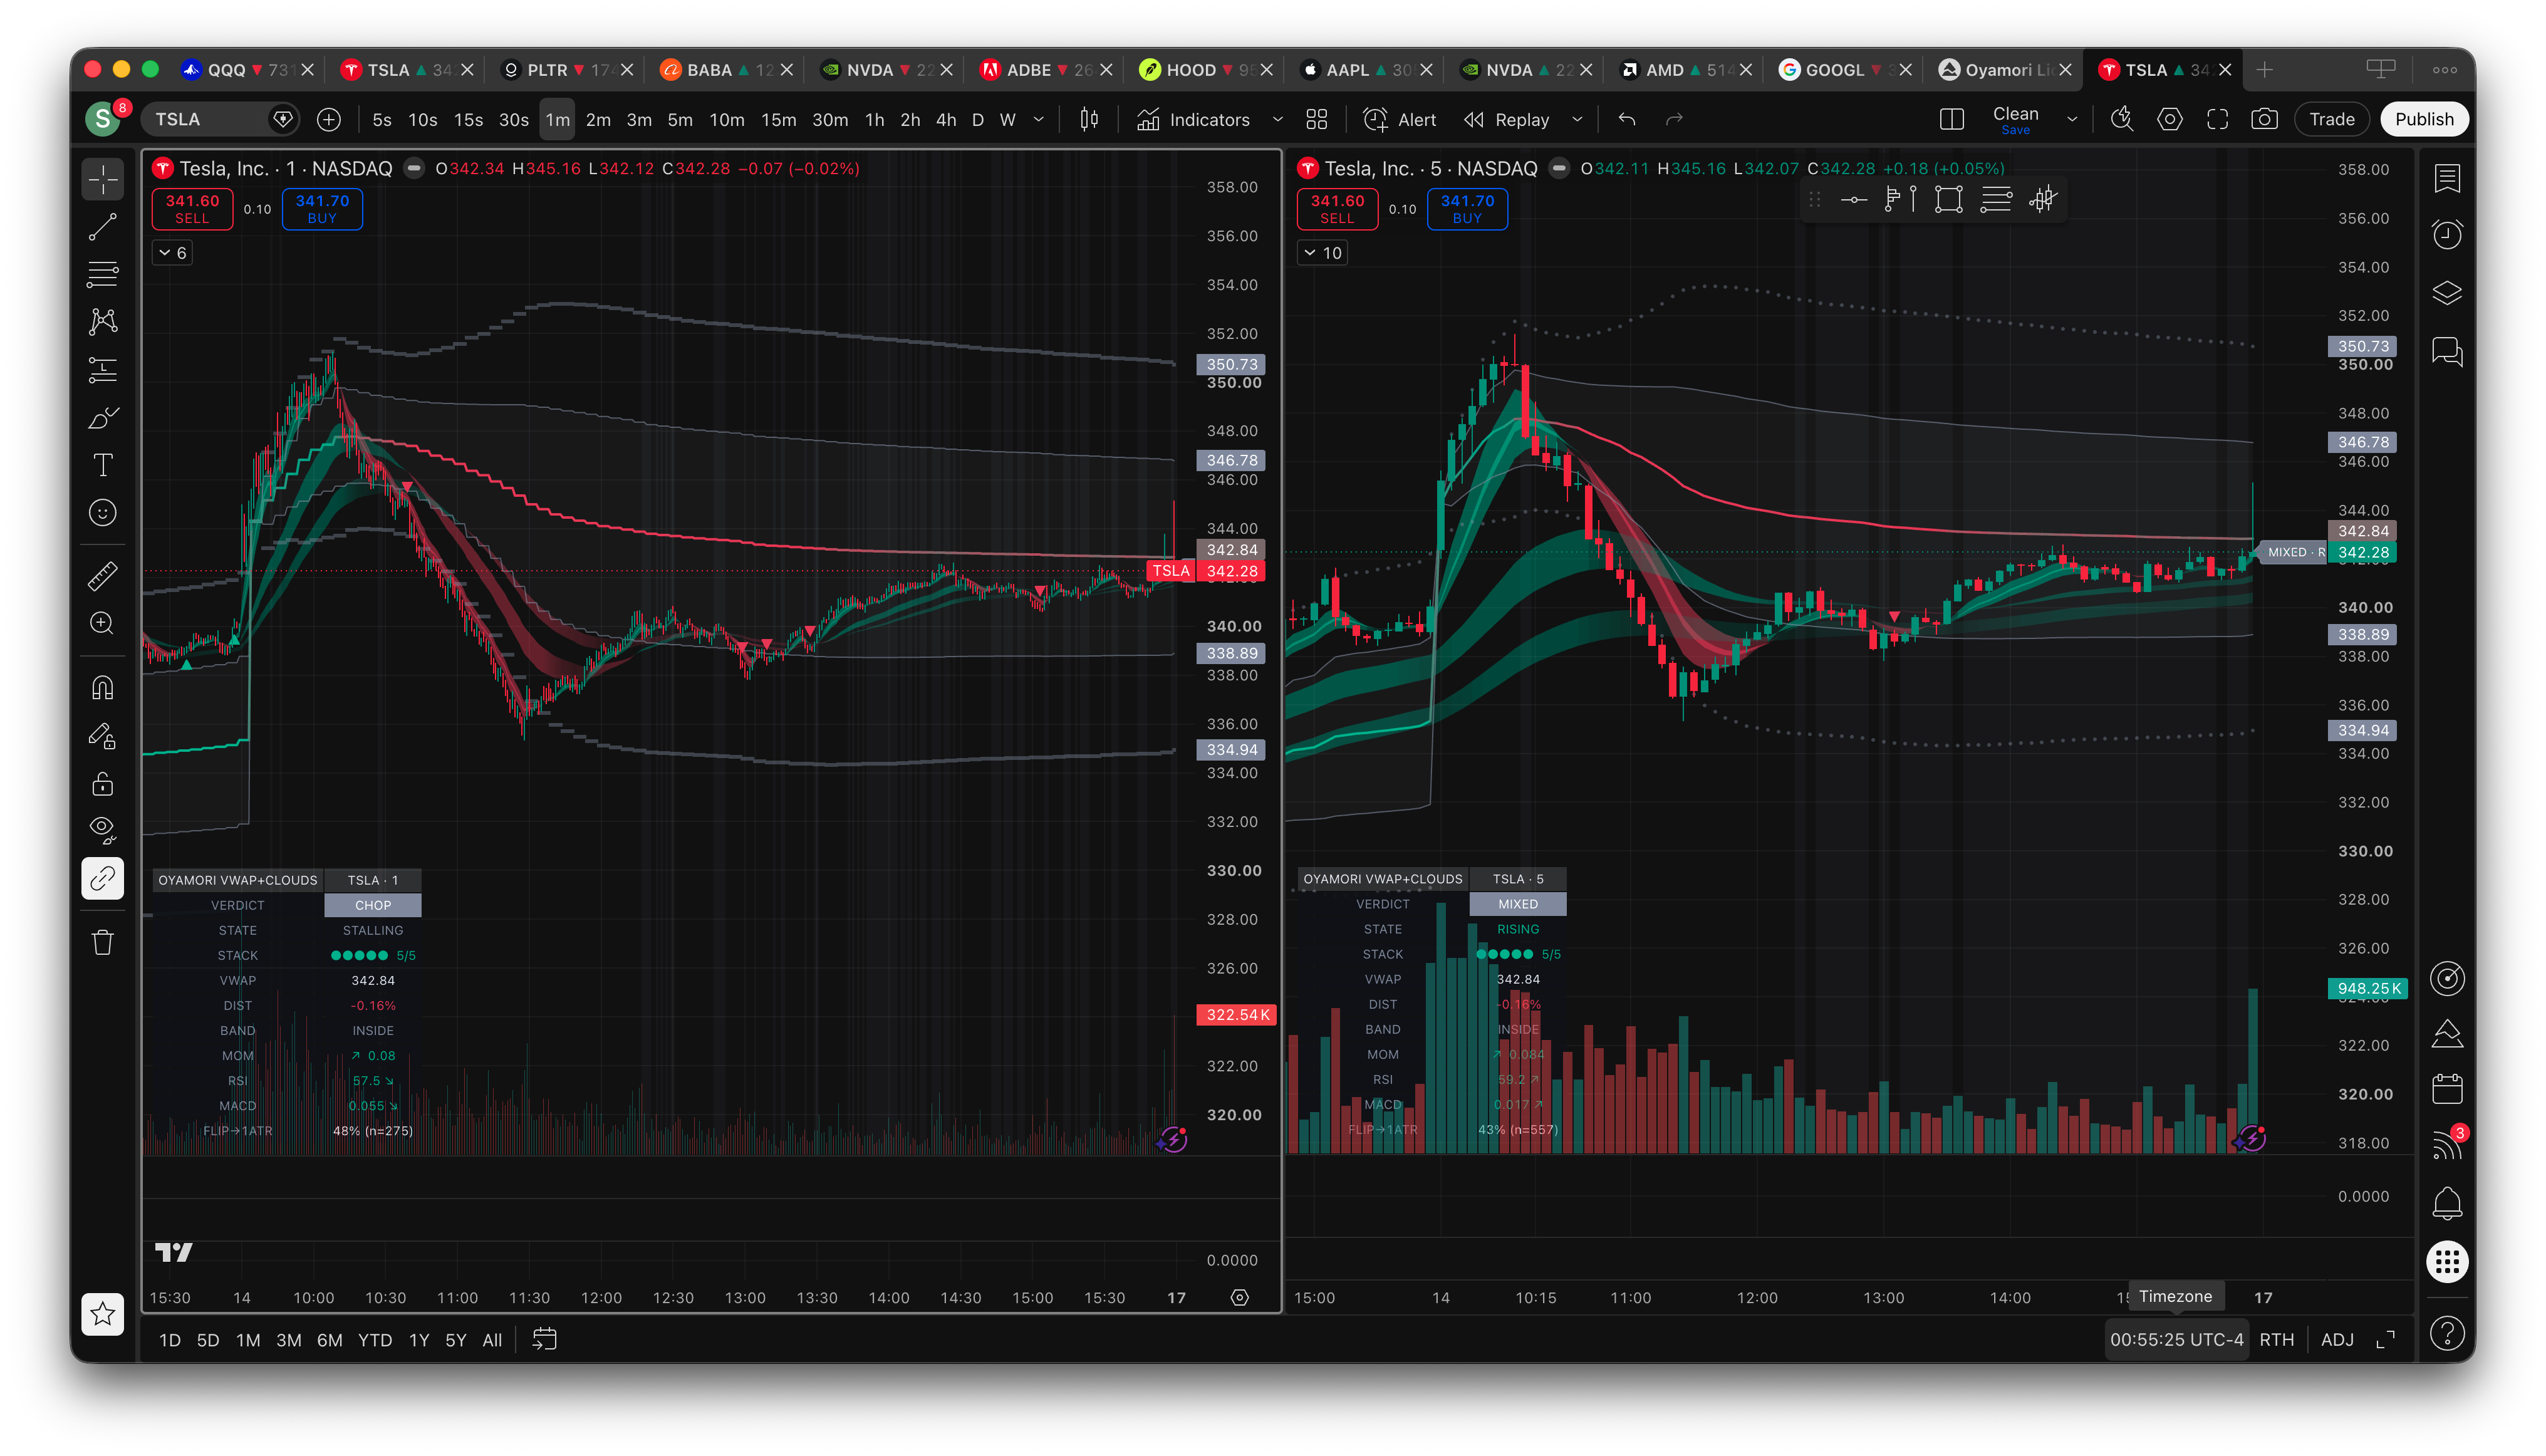The image size is (2546, 1456).
Task: Switch to the BABA browser tab
Action: [x=727, y=69]
